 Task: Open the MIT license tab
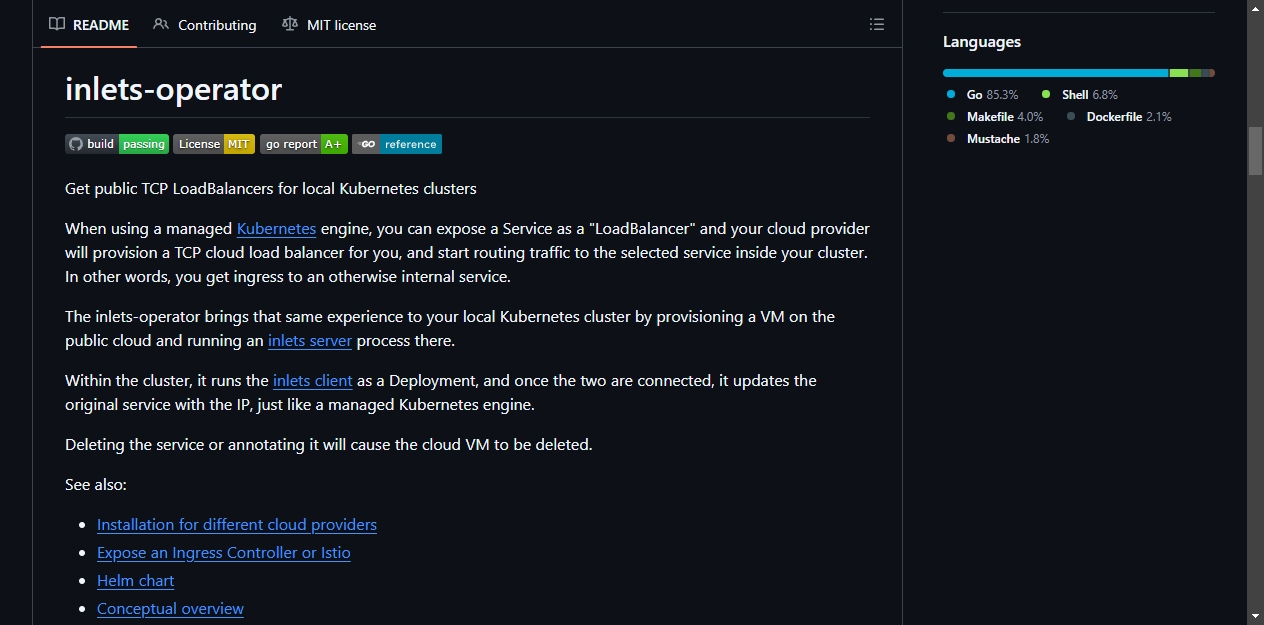(x=329, y=25)
